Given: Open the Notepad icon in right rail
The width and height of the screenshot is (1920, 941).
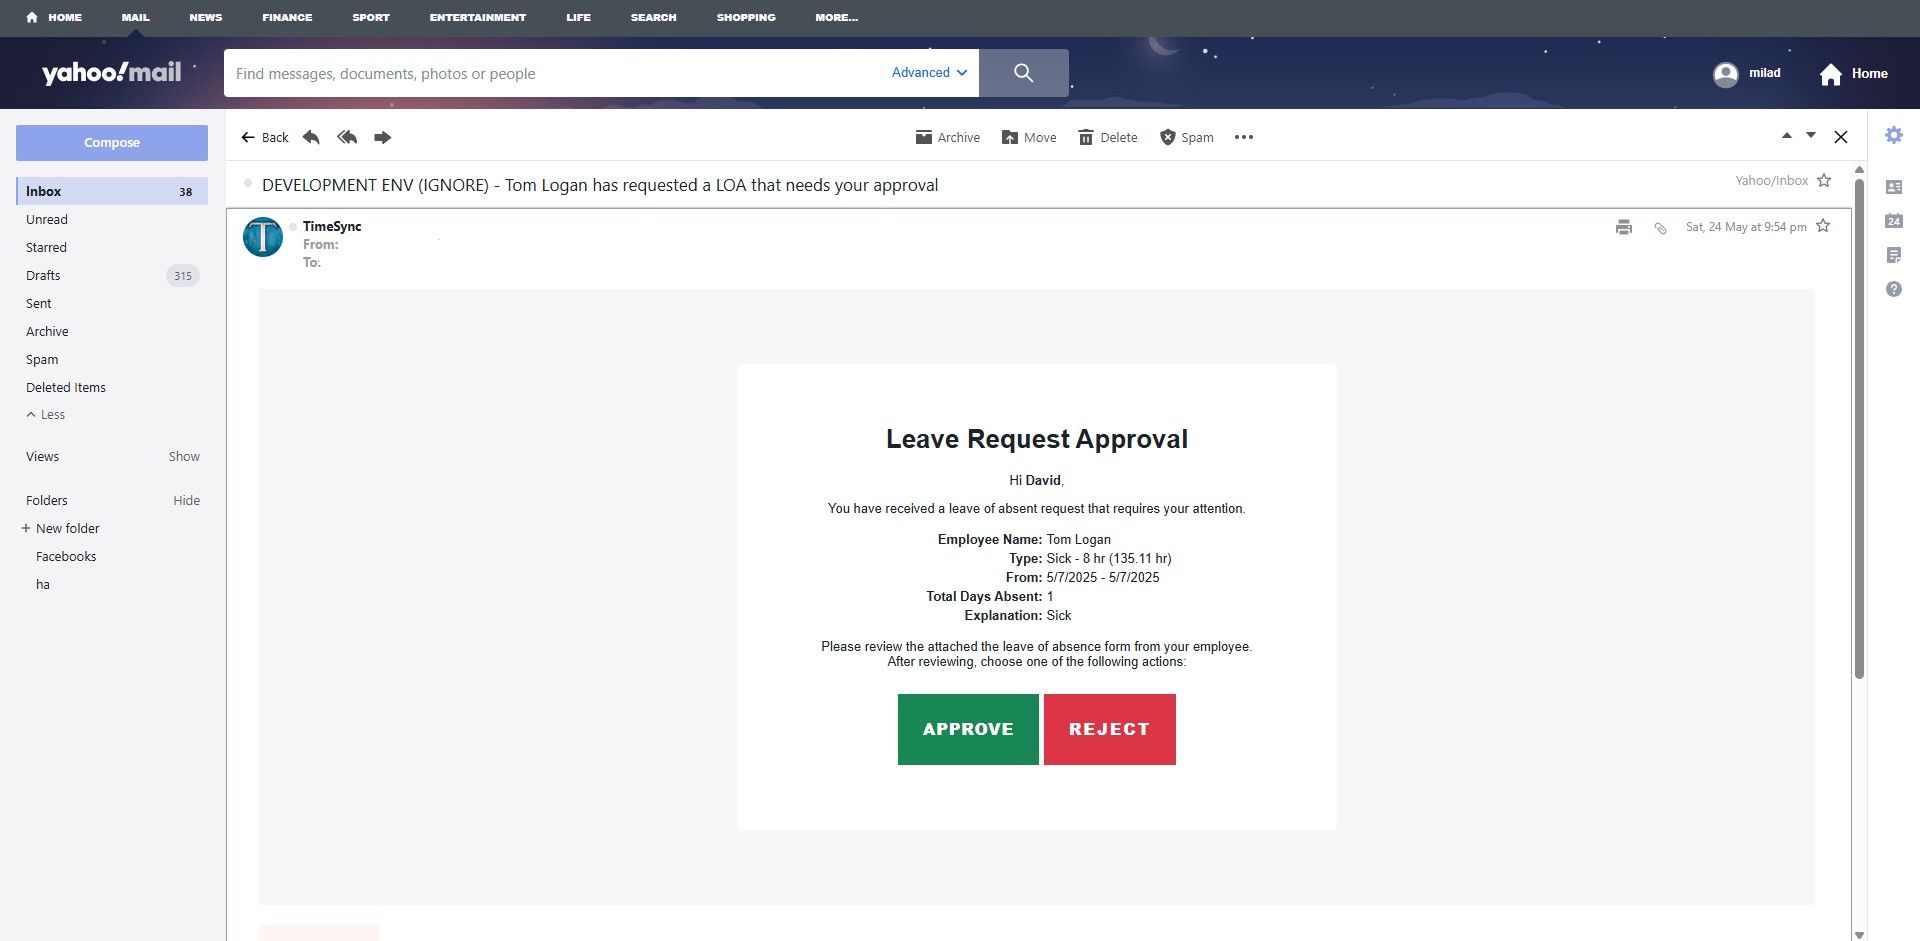Looking at the screenshot, I should (1894, 255).
